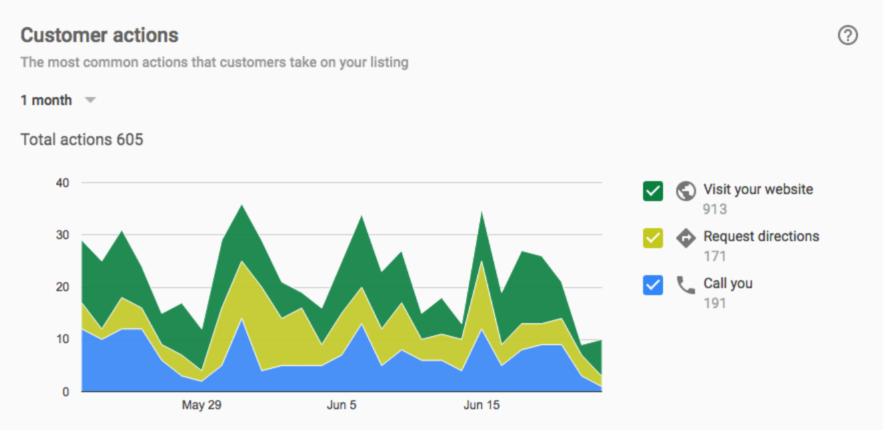Click the Customer actions heading
Screen dimensions: 883x430
(x=99, y=35)
